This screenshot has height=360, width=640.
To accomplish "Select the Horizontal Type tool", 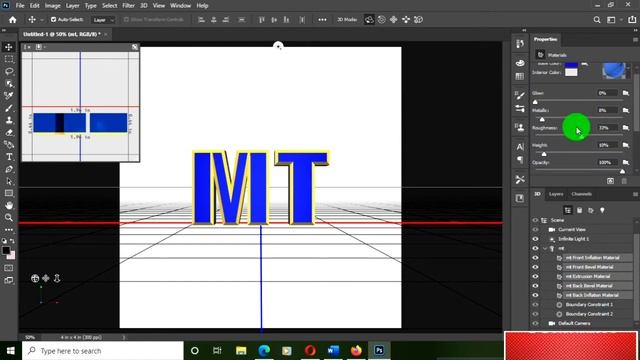I will pos(9,157).
